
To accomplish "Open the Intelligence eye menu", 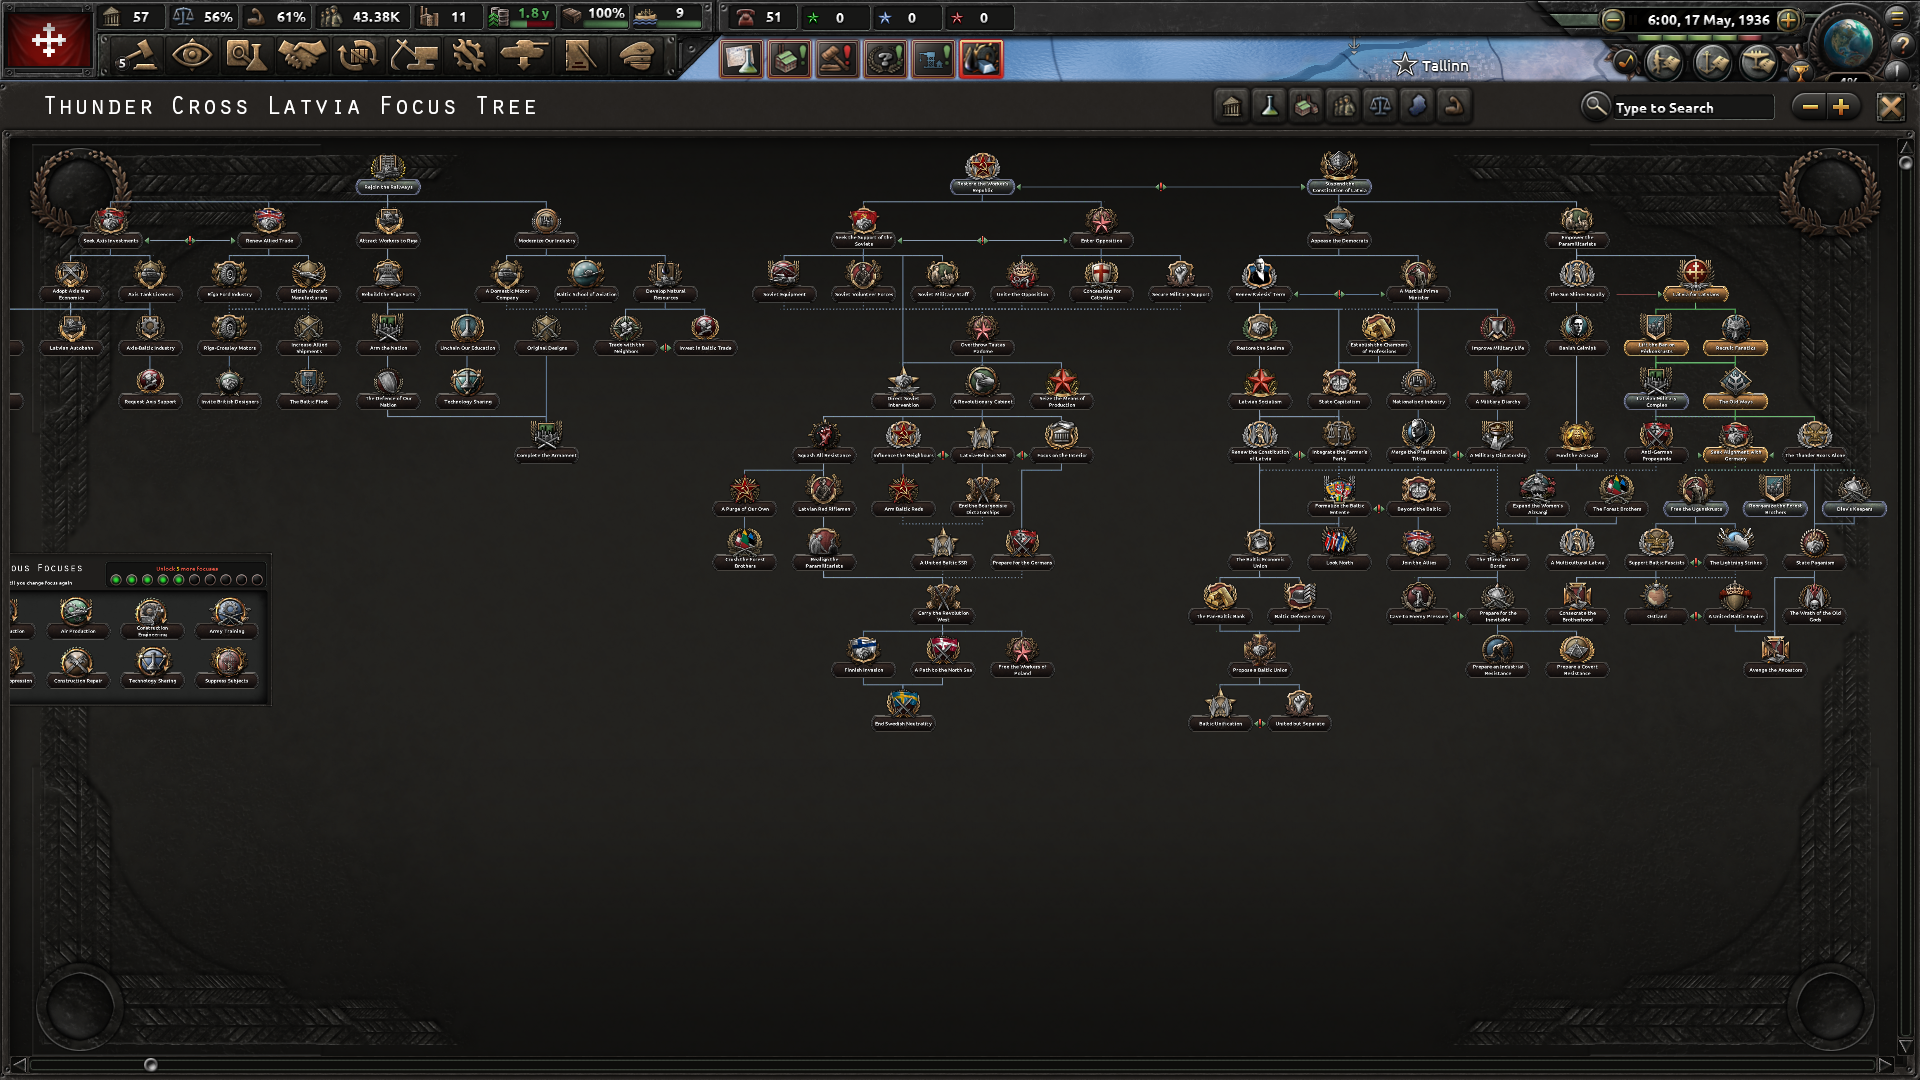I will (x=191, y=56).
